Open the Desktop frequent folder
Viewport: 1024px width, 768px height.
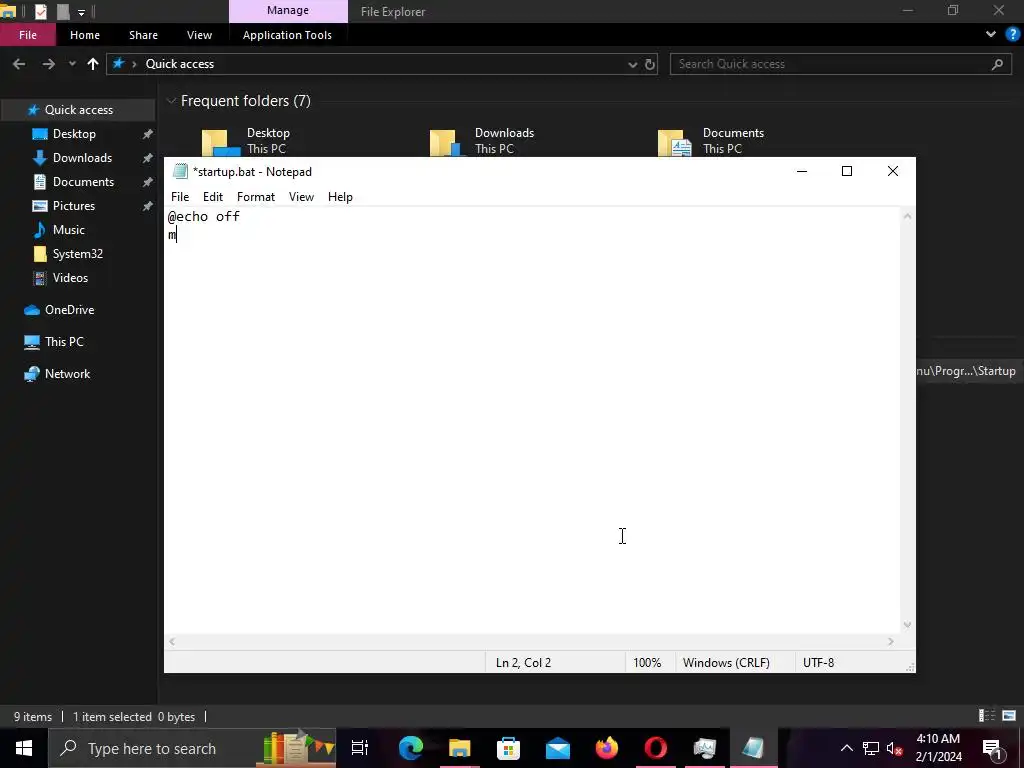248,140
